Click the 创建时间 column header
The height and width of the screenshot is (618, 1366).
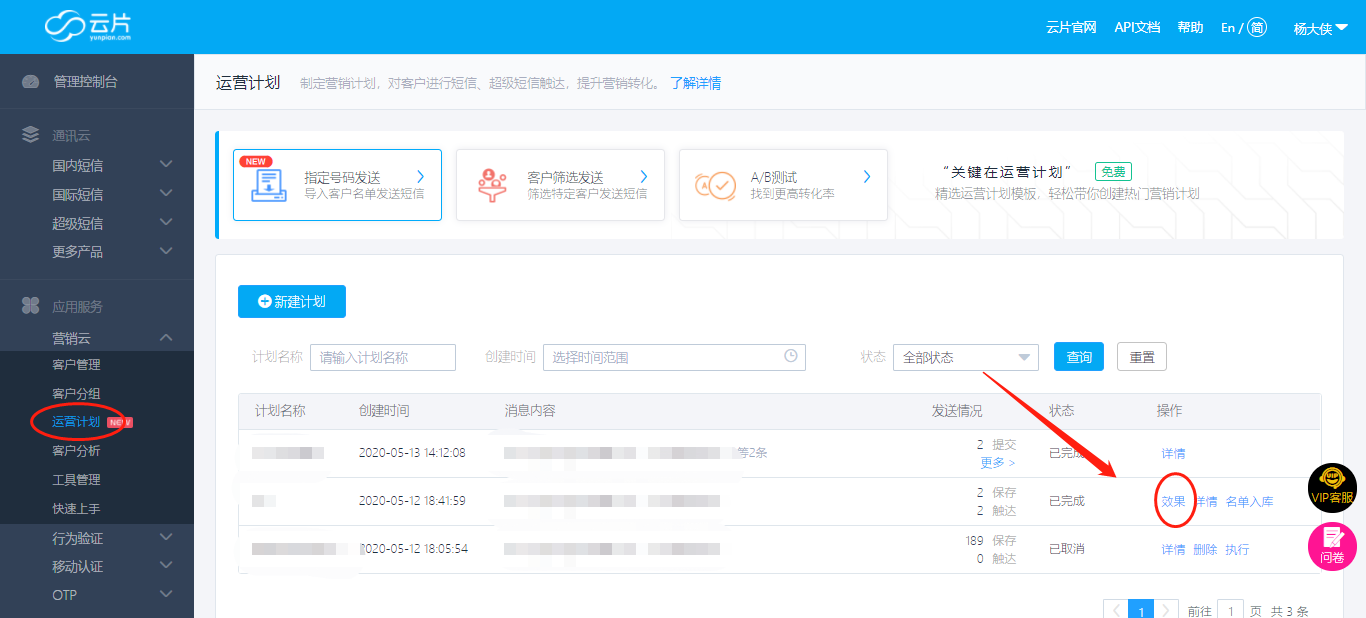click(384, 410)
